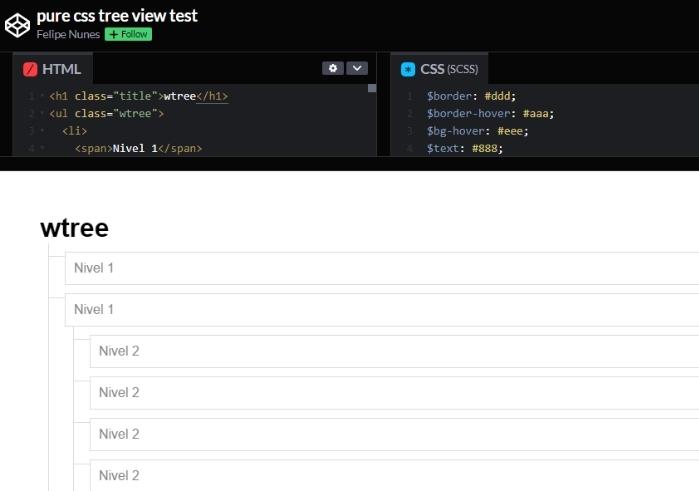Select the fourth 'Nivel 2' tree item
Screen dimensions: 699x491
pyautogui.click(x=395, y=475)
